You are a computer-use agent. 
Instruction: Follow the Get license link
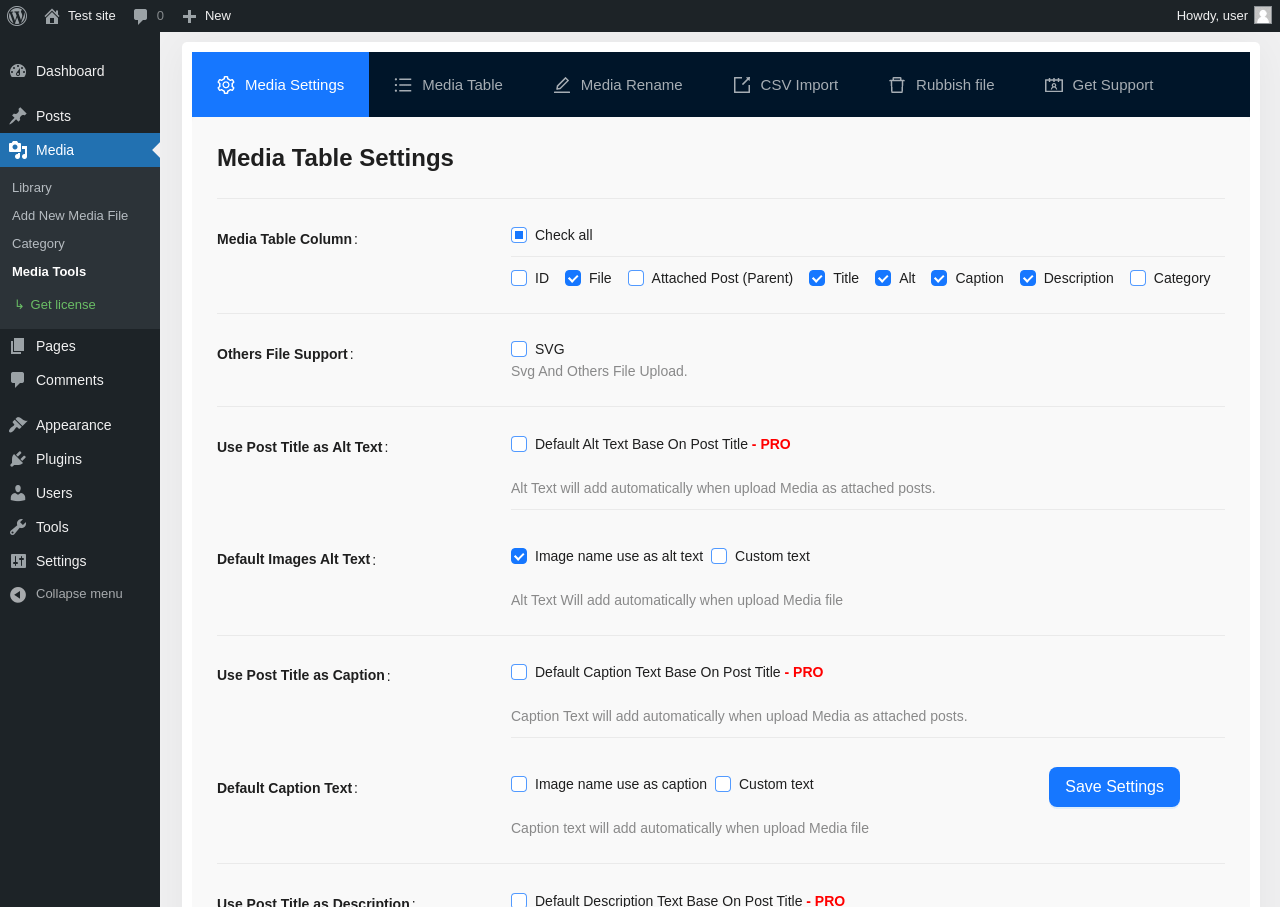pyautogui.click(x=62, y=305)
